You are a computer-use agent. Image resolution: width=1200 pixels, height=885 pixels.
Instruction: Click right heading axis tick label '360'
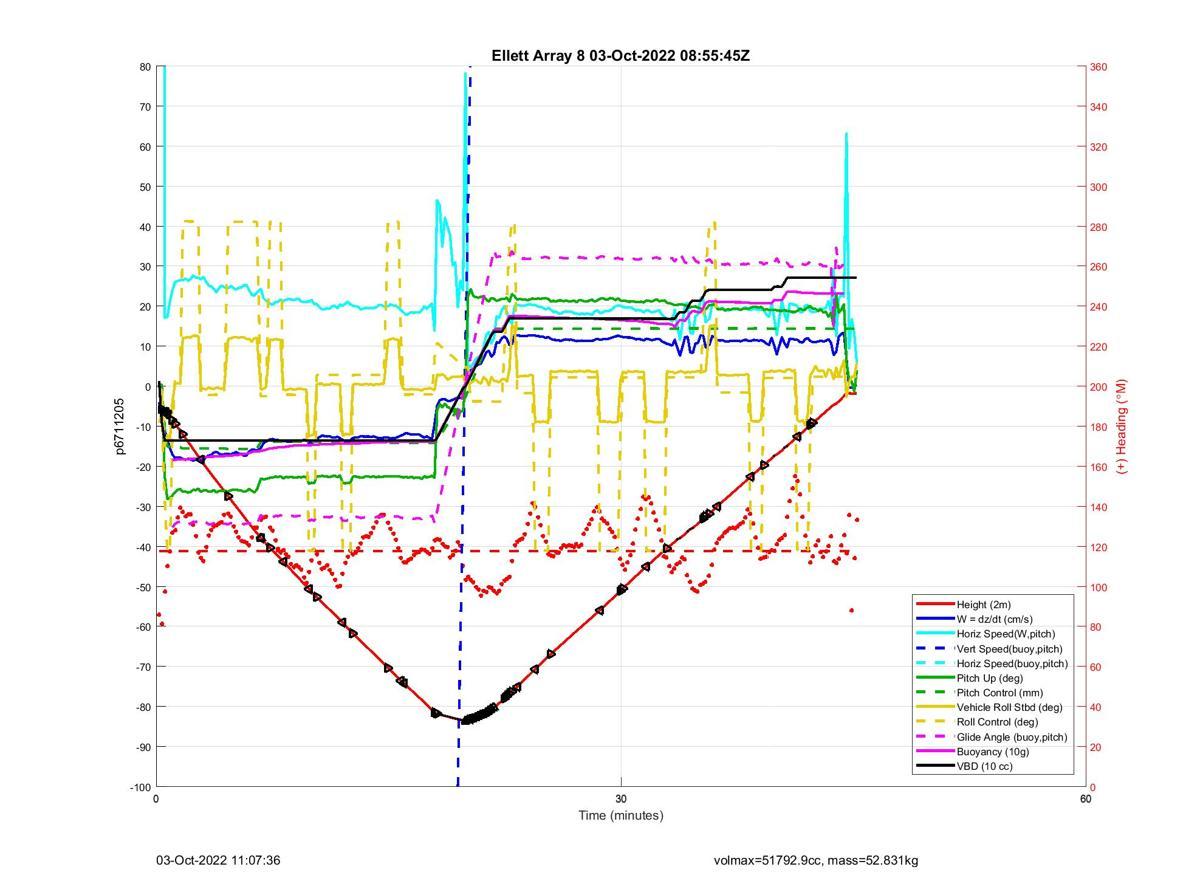click(1098, 67)
